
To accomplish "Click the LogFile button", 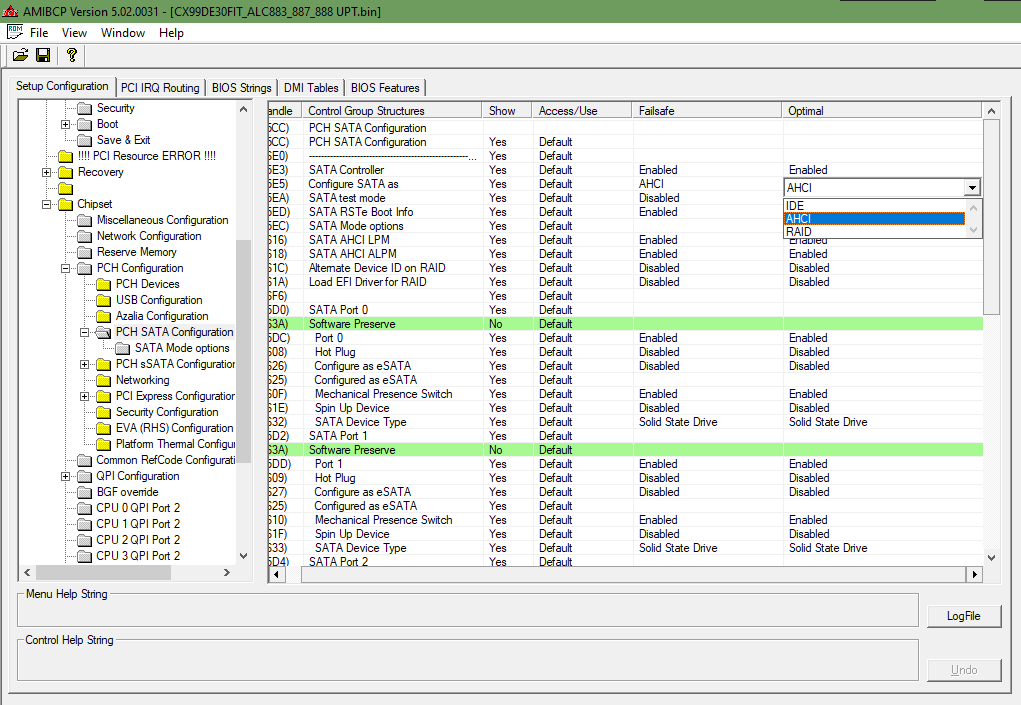I will point(964,616).
